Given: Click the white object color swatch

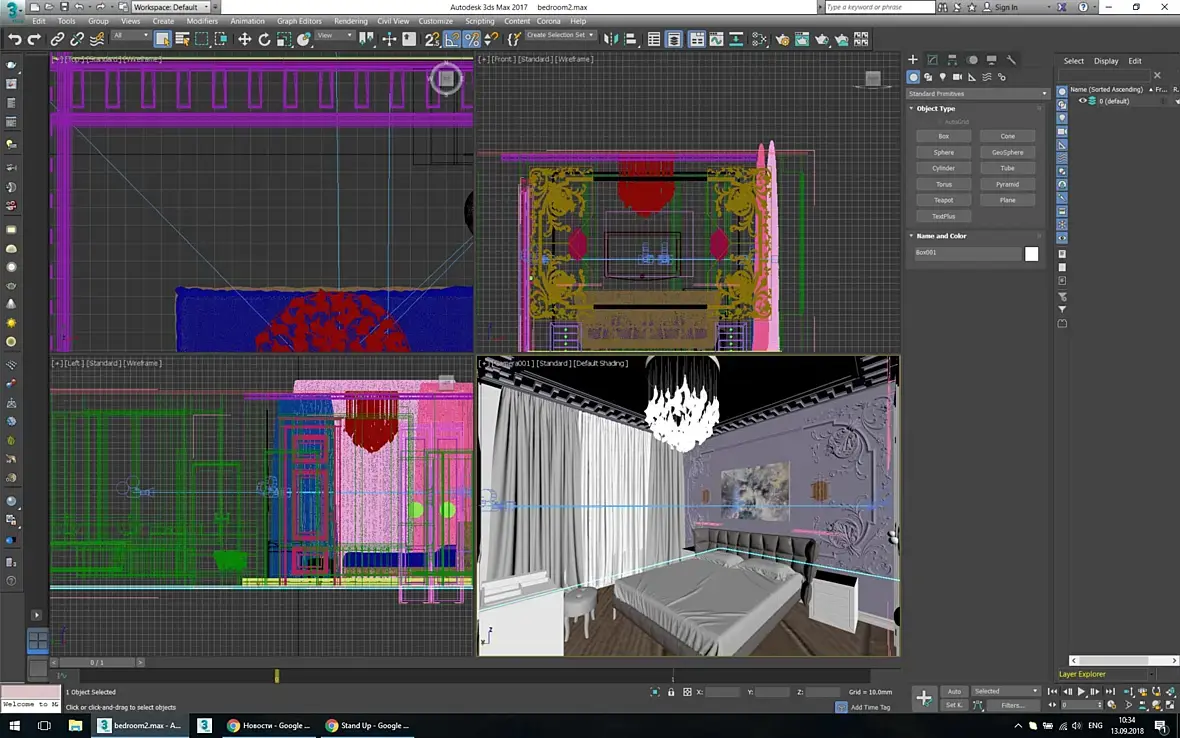Looking at the screenshot, I should click(x=1031, y=254).
